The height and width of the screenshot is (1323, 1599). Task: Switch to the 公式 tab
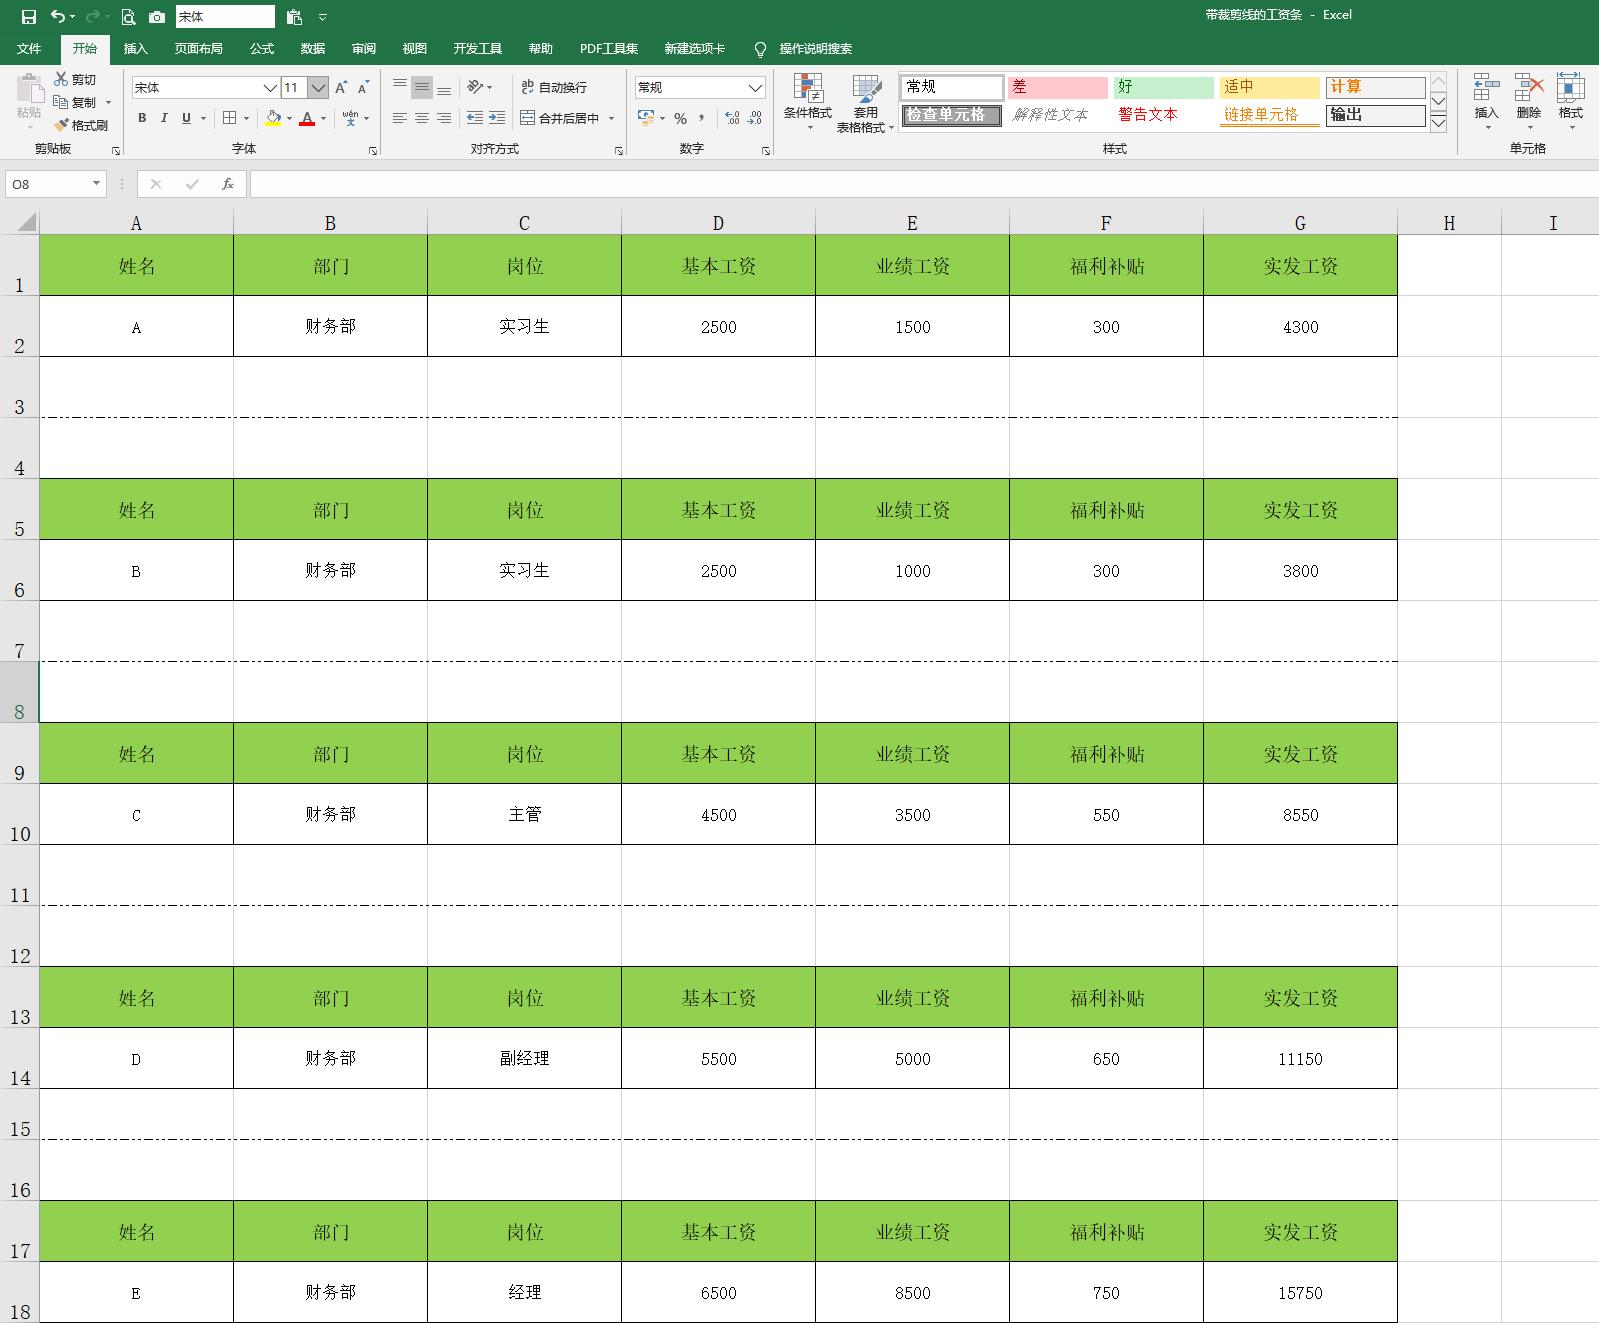click(262, 49)
